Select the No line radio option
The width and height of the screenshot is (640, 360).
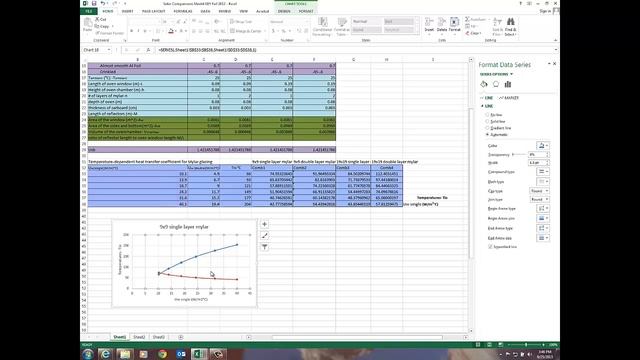[487, 115]
